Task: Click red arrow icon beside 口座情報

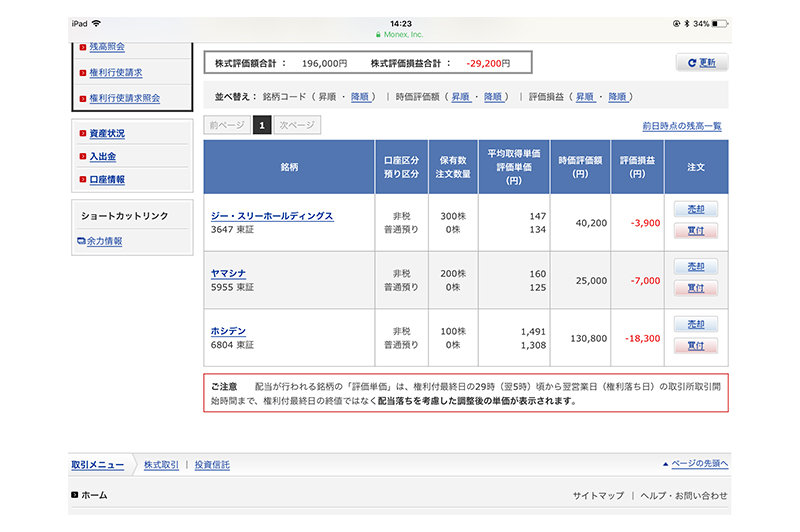Action: coord(83,179)
